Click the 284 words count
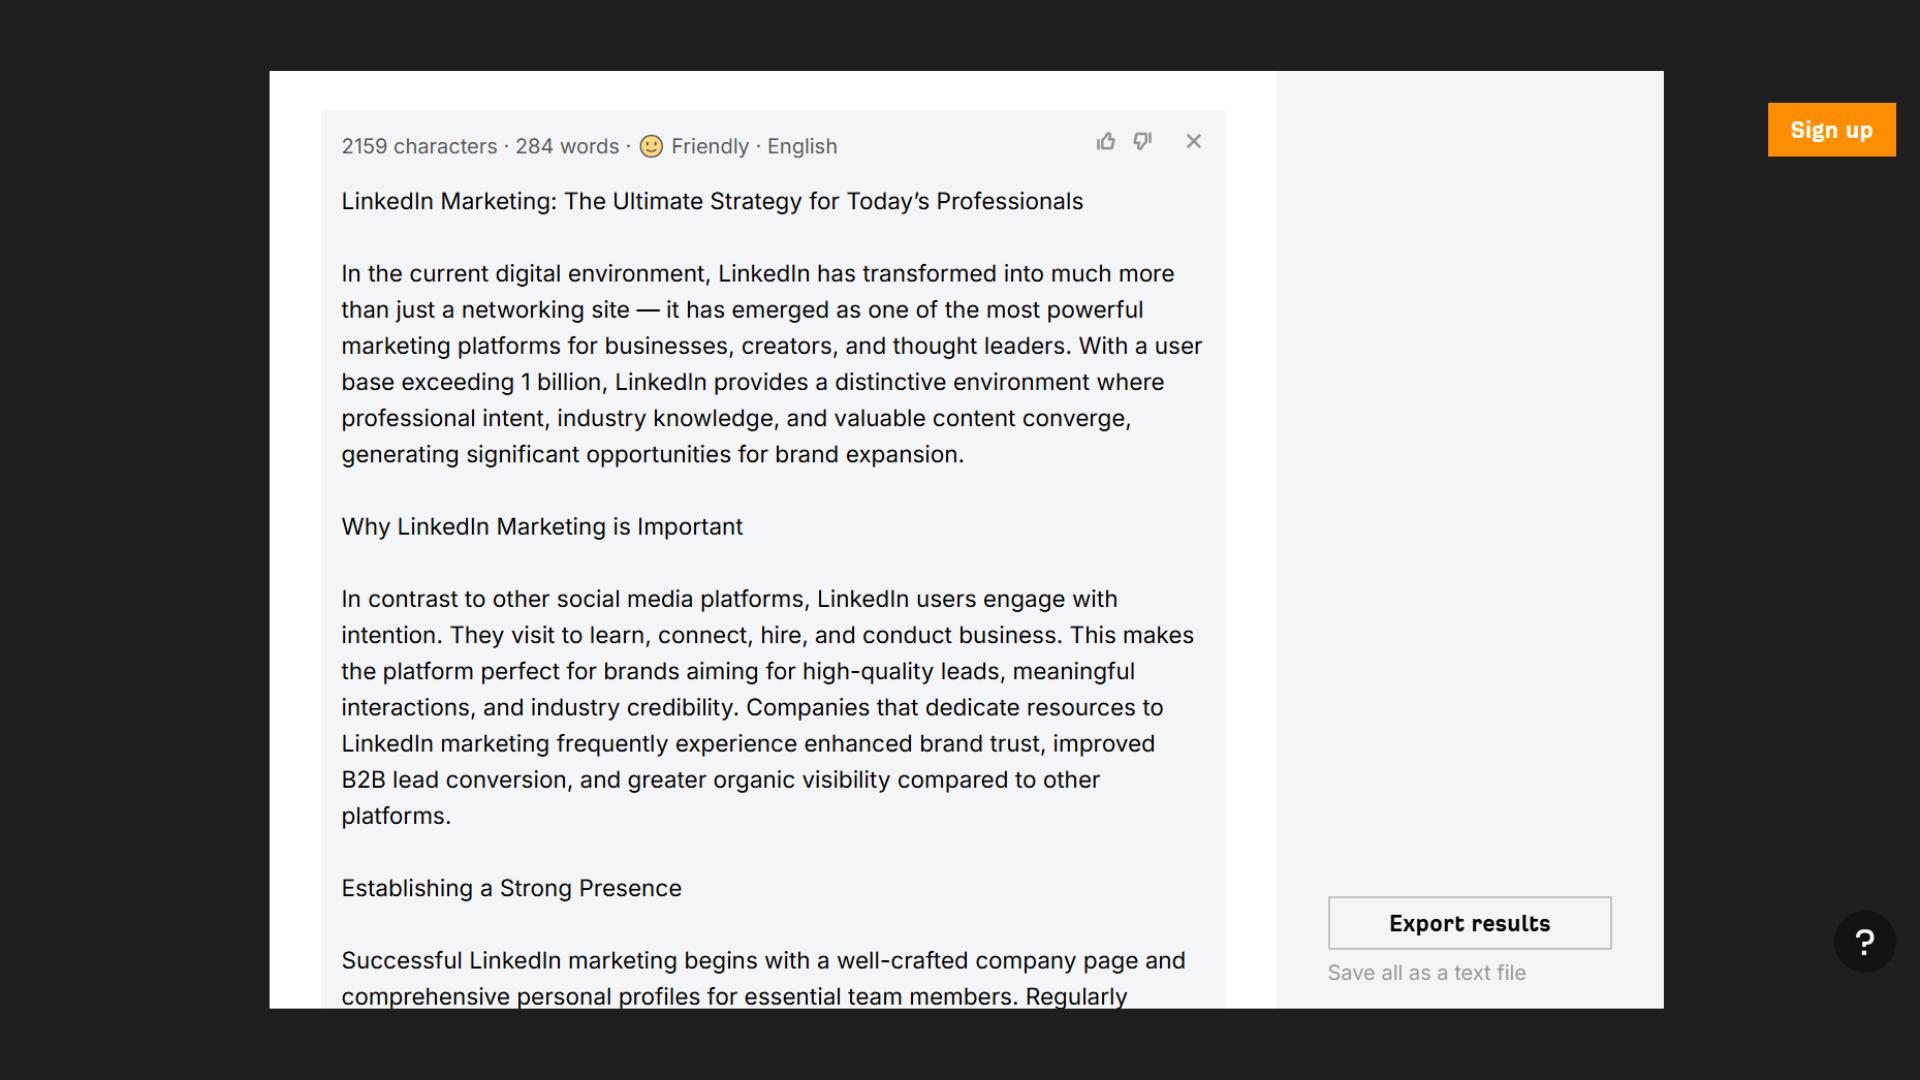This screenshot has height=1080, width=1920. click(567, 147)
